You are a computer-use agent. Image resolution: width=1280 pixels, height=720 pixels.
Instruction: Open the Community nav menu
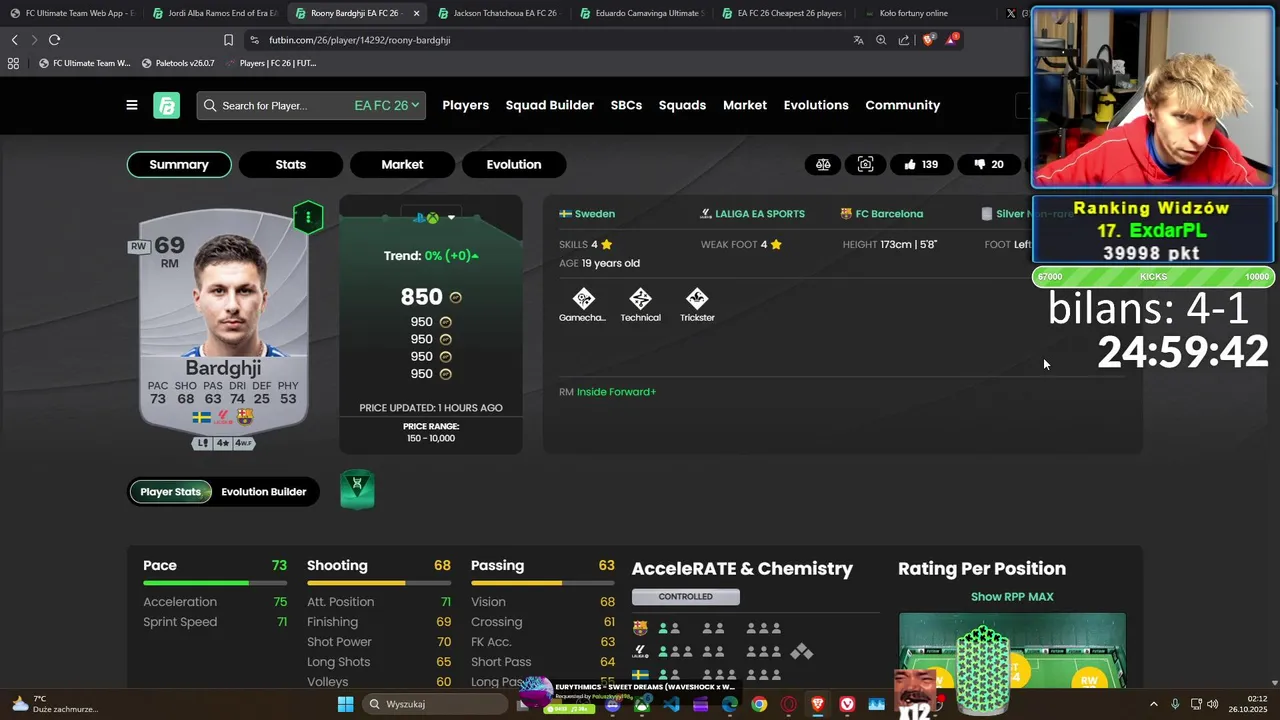pos(903,105)
